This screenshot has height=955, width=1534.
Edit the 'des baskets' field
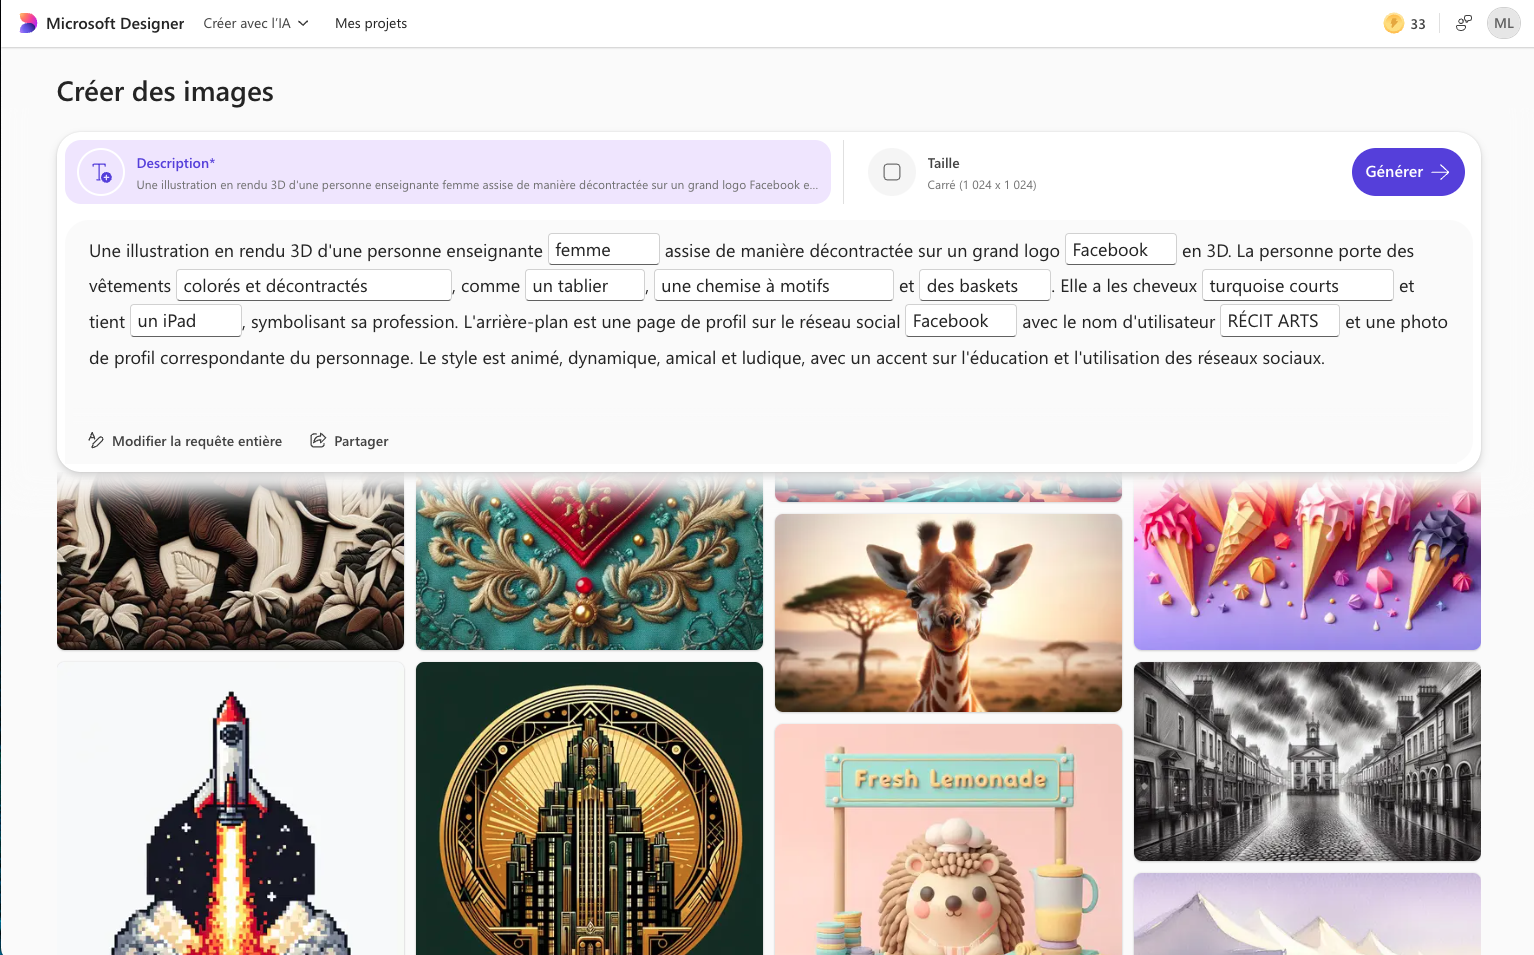(985, 286)
